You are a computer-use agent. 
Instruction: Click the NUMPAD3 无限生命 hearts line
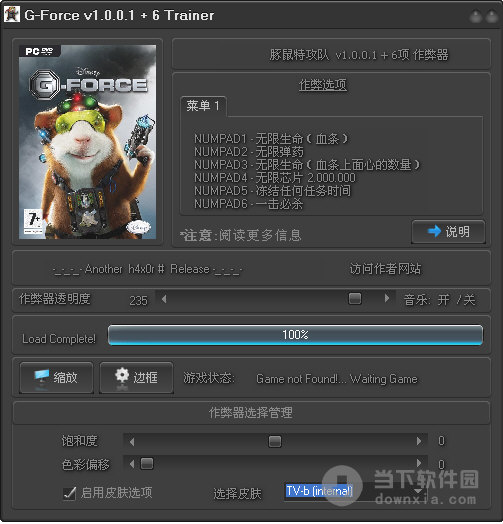[x=307, y=164]
